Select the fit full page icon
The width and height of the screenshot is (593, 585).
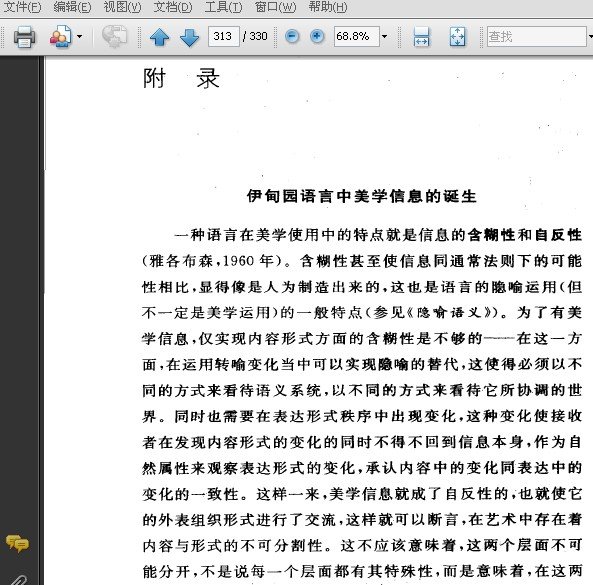pyautogui.click(x=458, y=37)
